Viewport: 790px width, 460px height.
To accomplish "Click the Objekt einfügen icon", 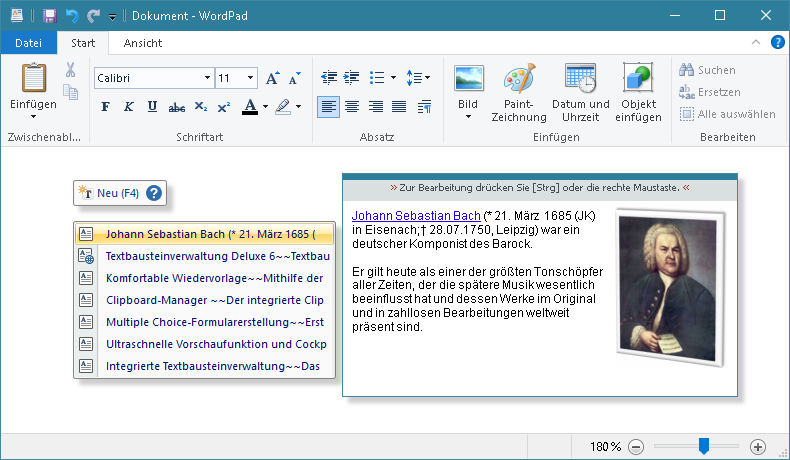I will (x=639, y=79).
